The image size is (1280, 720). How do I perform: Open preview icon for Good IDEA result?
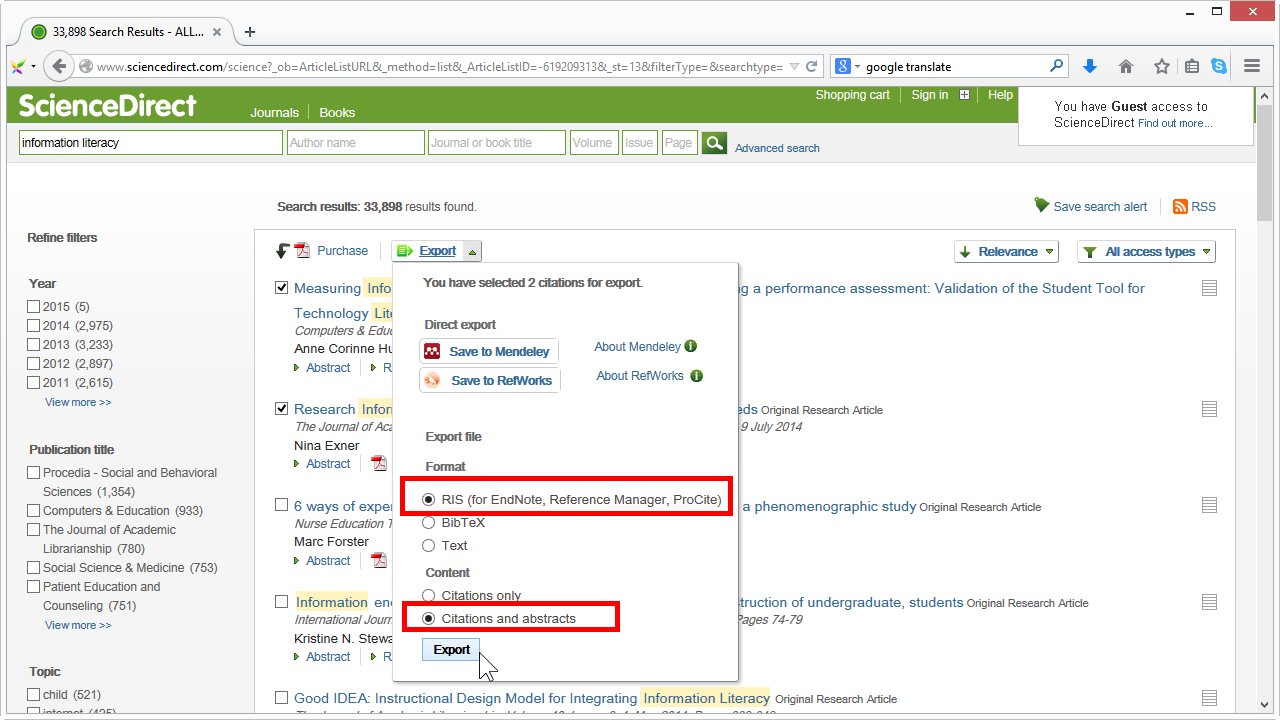[1209, 698]
